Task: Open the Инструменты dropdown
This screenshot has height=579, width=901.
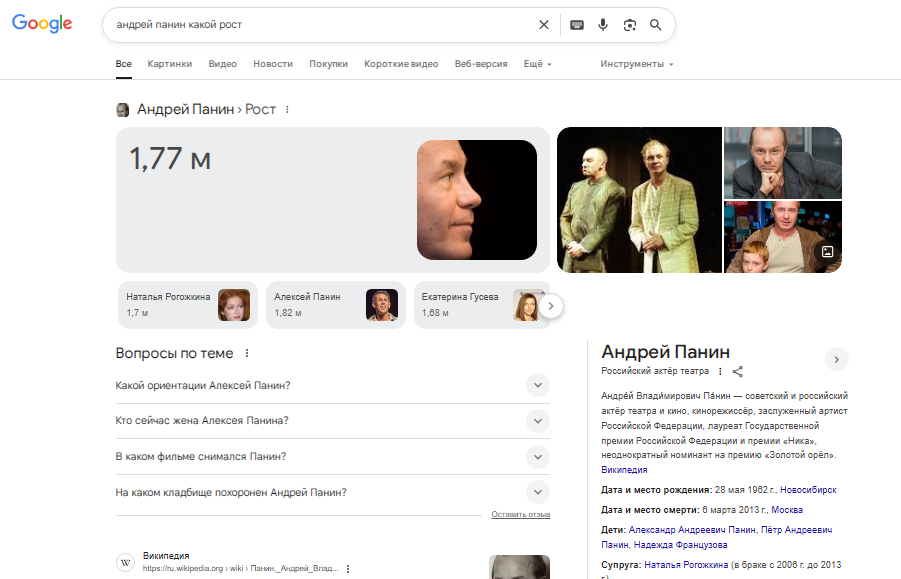Action: (637, 64)
